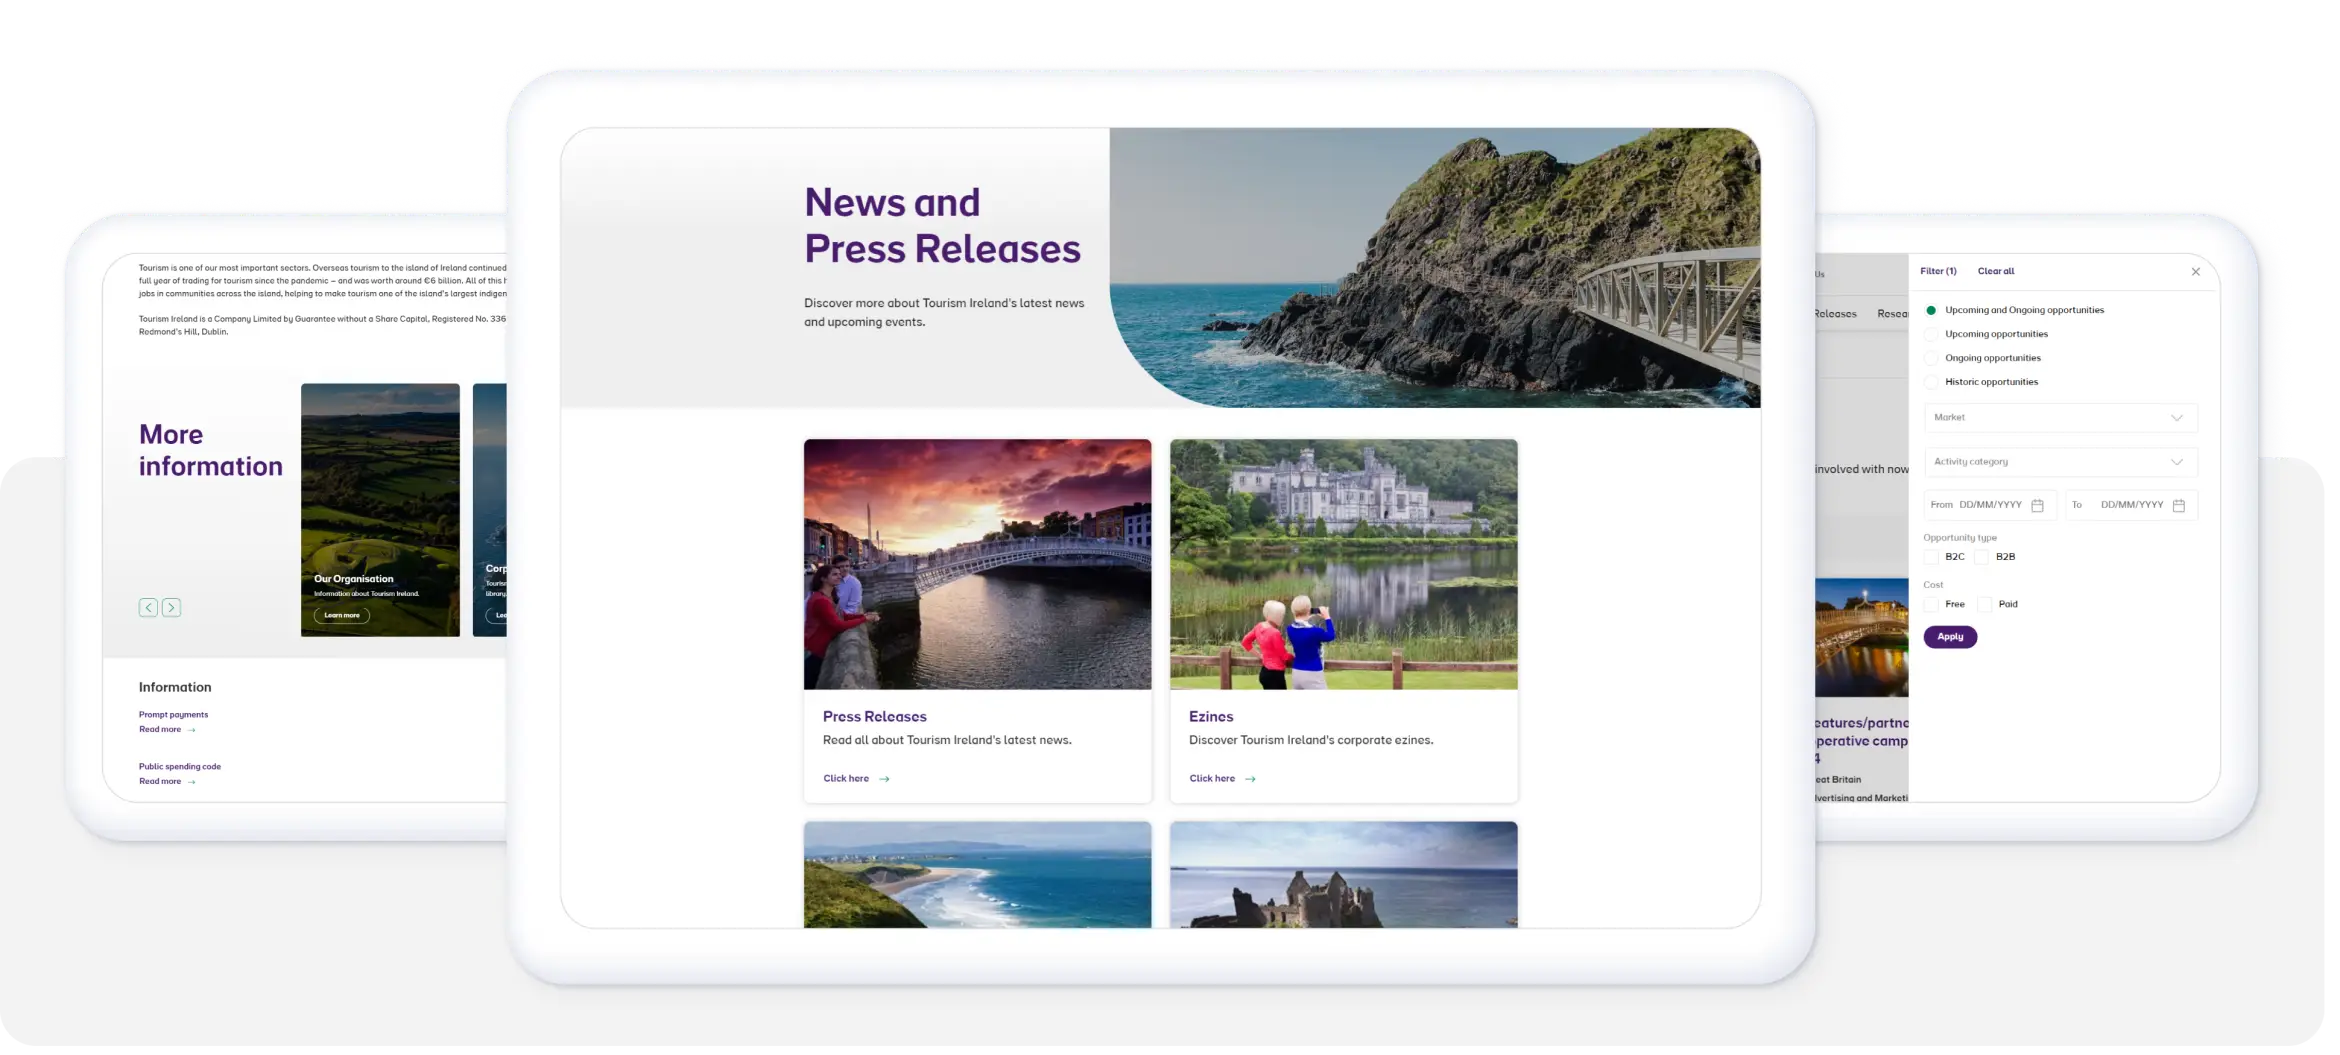Open the Market dropdown
This screenshot has width=2340, height=1055.
(x=2060, y=418)
